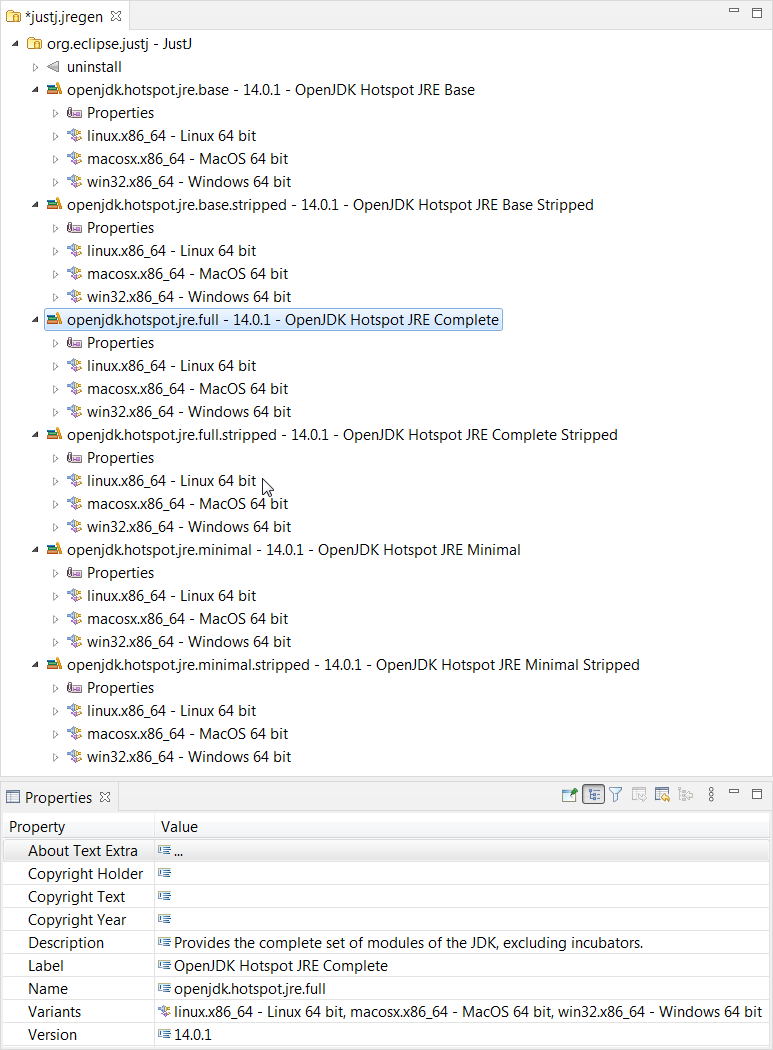773x1050 pixels.
Task: Minimize the Properties panel
Action: tap(735, 794)
